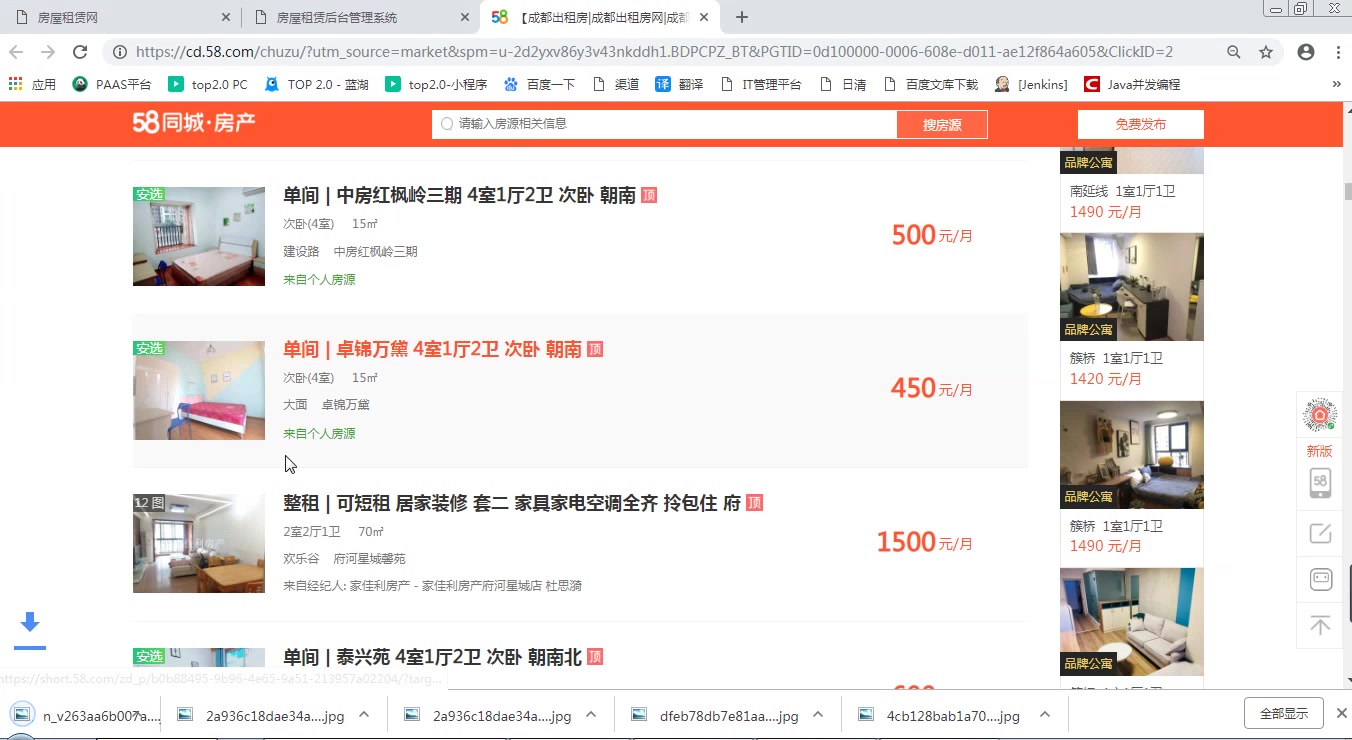Click the 500 元/月 price
Screen dimensions: 1352x740
(x=932, y=235)
